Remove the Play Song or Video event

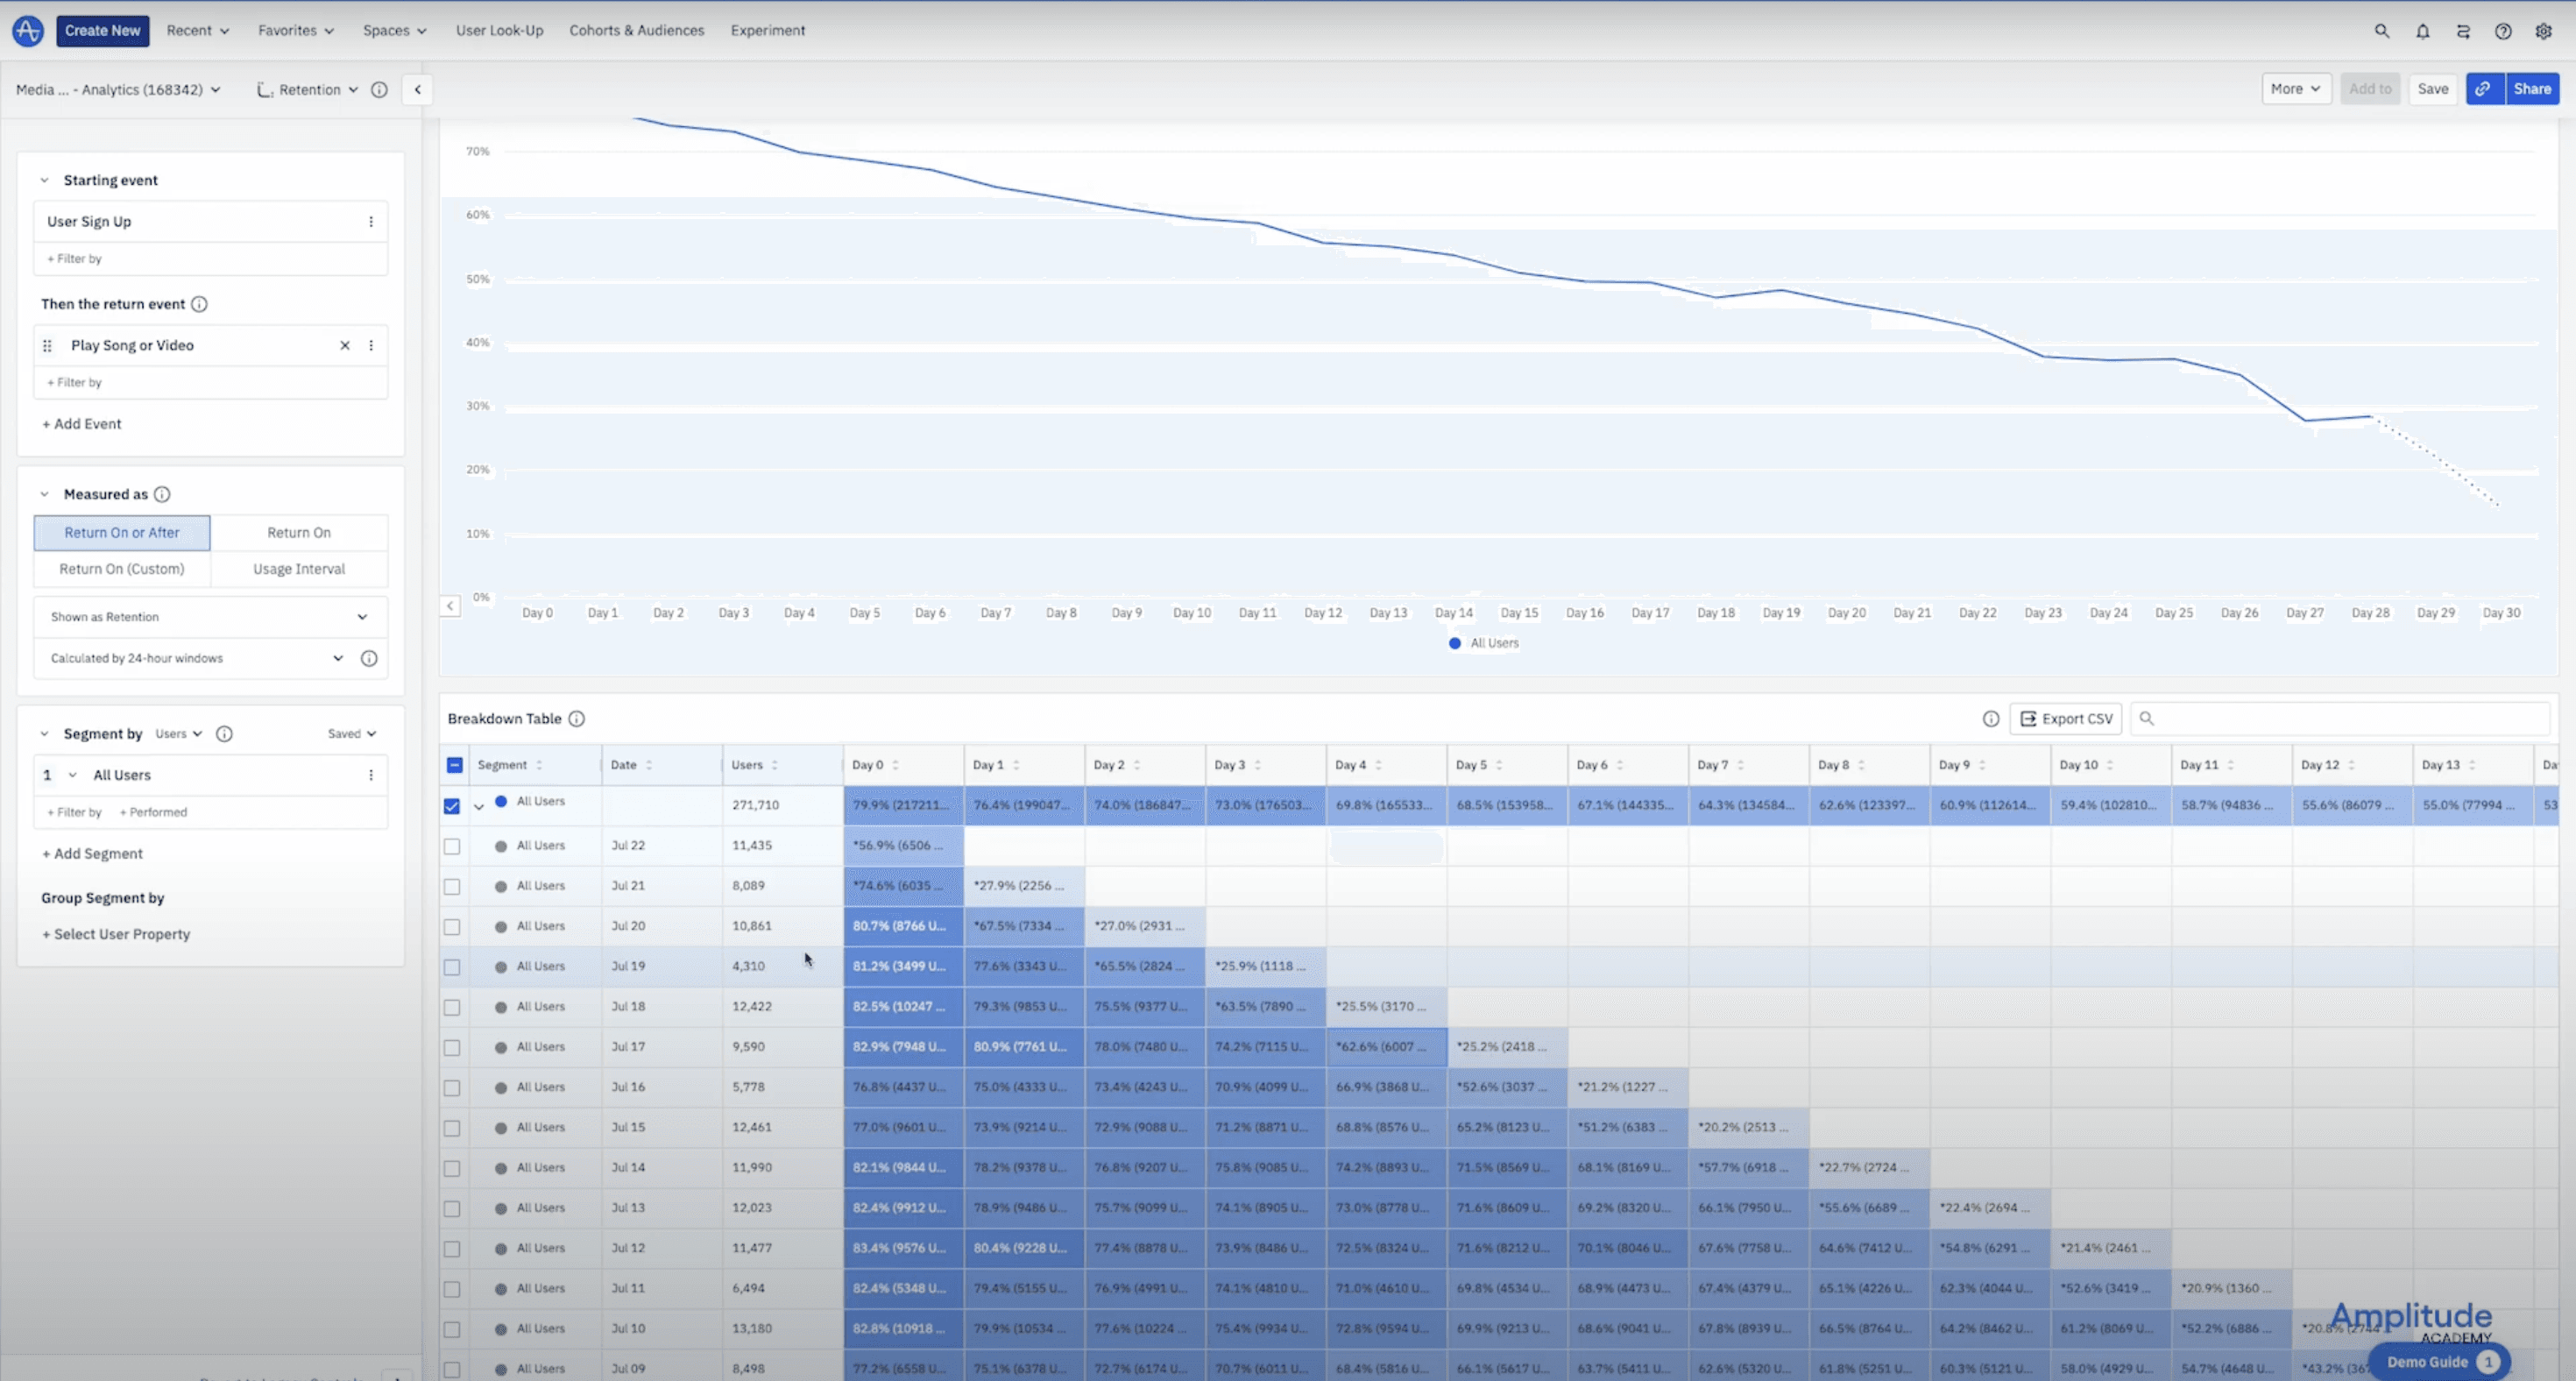(x=345, y=346)
